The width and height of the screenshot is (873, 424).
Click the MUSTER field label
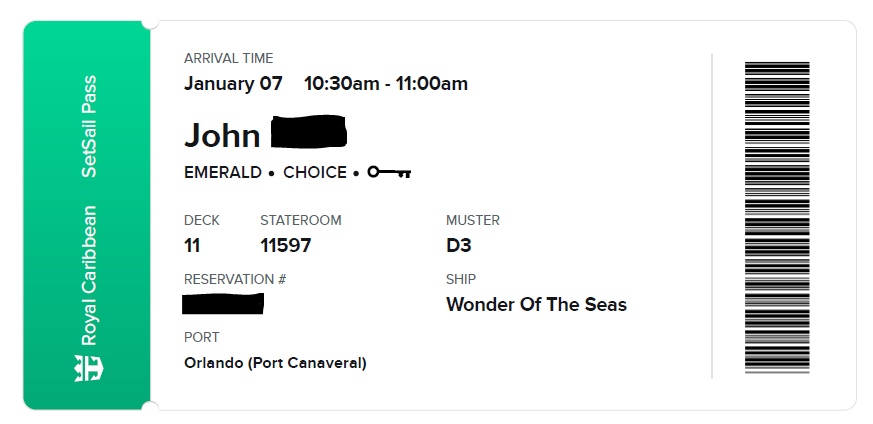click(x=472, y=220)
